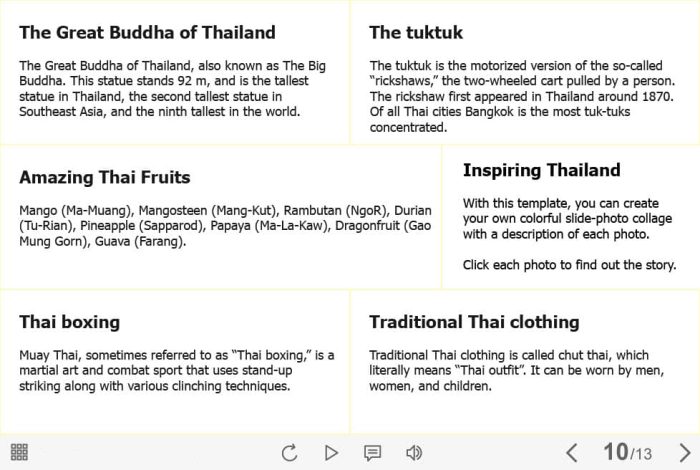Click the Thai fruits list text
This screenshot has width=700, height=470.
point(225,226)
